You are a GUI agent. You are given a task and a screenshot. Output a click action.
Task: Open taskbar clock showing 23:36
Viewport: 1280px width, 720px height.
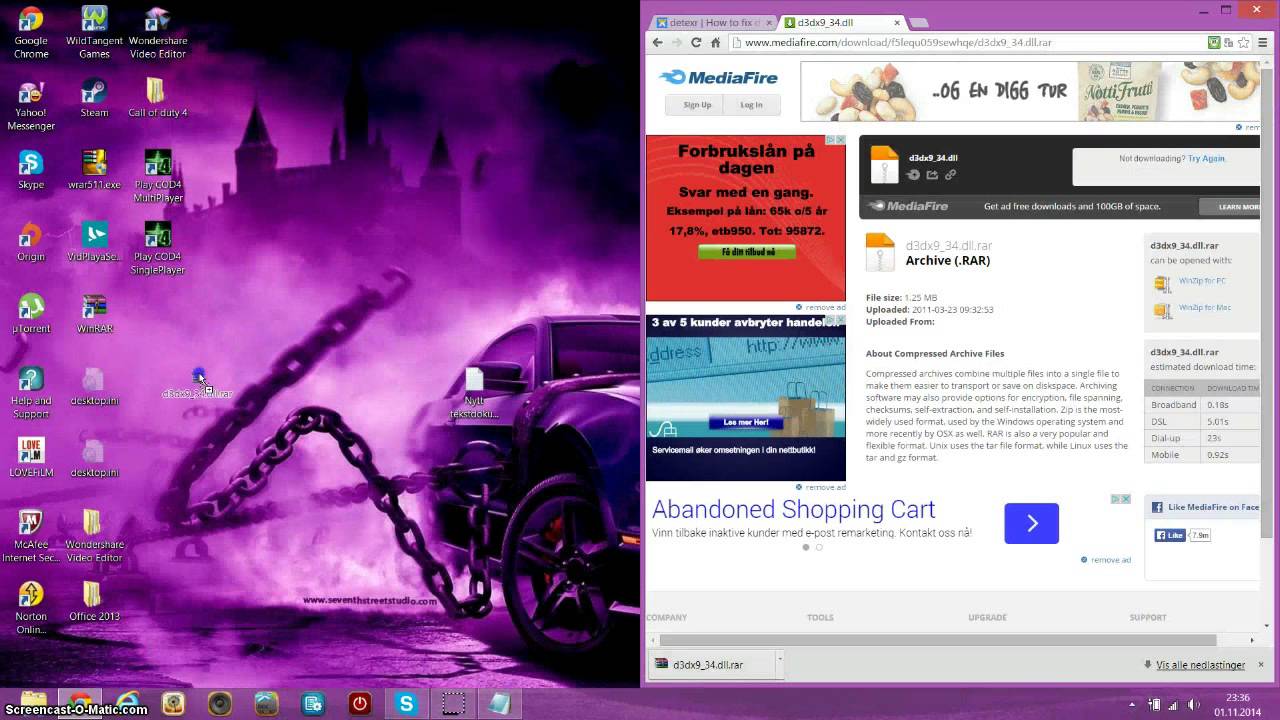click(x=1238, y=704)
